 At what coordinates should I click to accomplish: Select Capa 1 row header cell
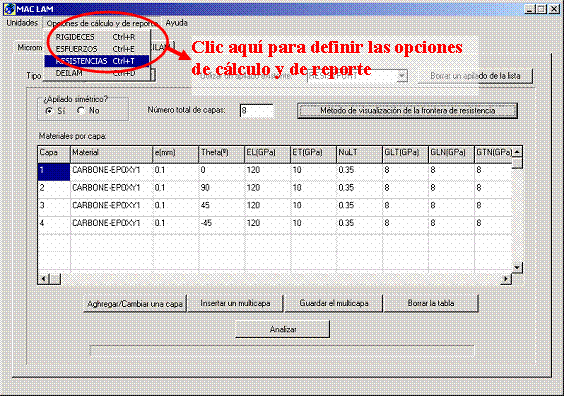coord(54,172)
